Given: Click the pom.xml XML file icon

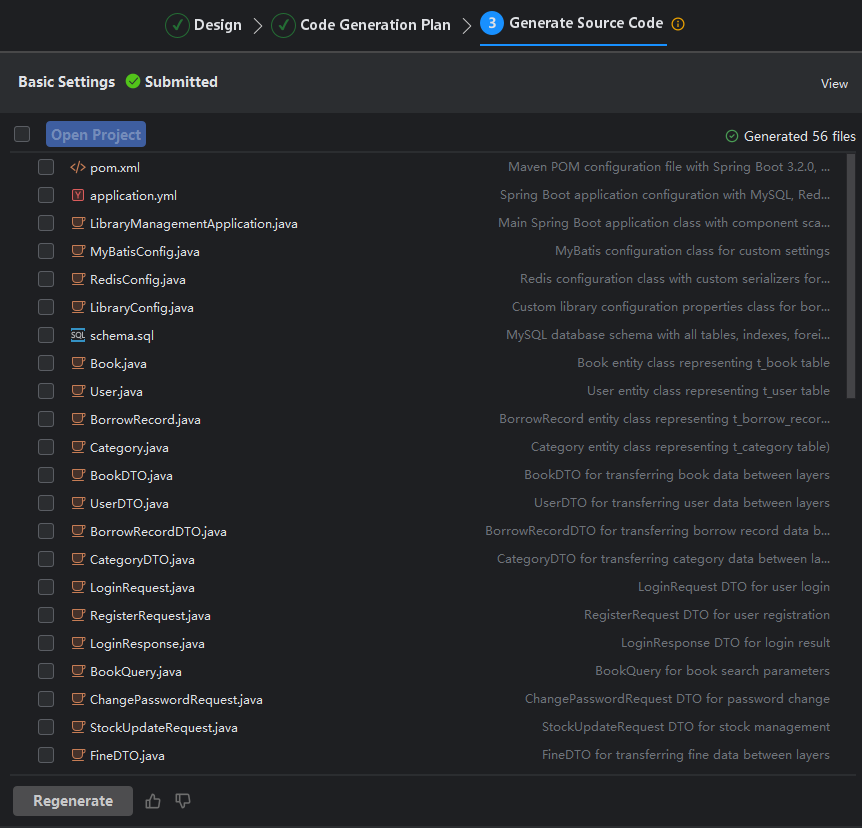Looking at the screenshot, I should [x=78, y=167].
